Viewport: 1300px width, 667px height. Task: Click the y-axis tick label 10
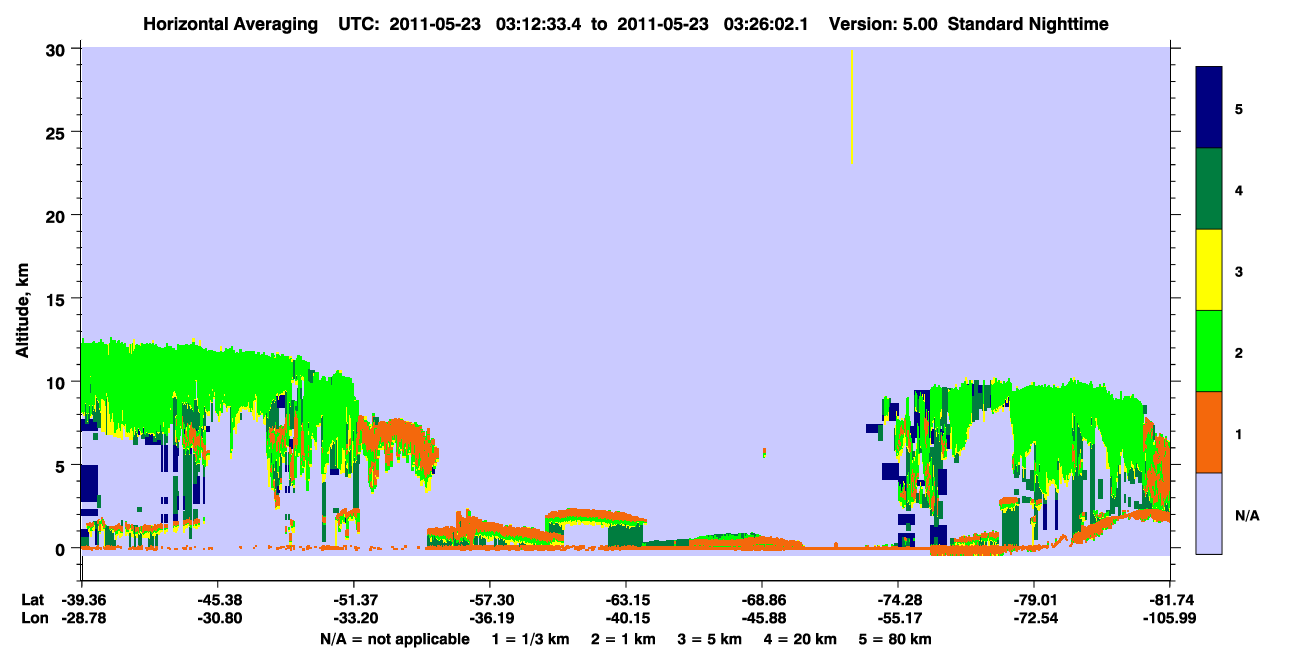click(58, 382)
